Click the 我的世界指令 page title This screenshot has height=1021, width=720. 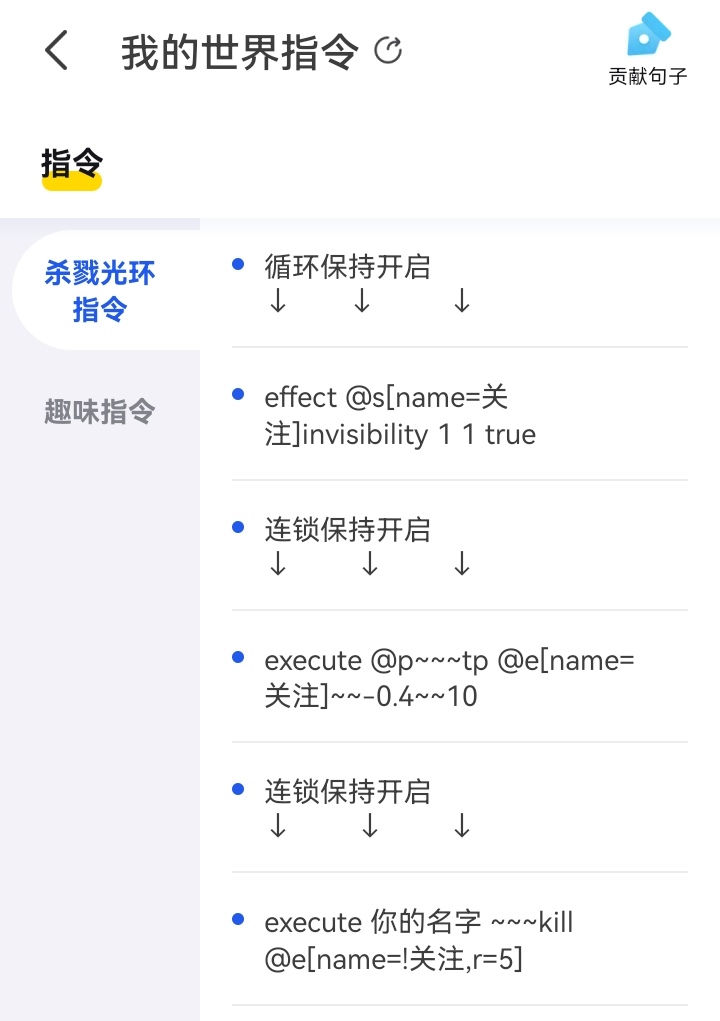pos(239,51)
